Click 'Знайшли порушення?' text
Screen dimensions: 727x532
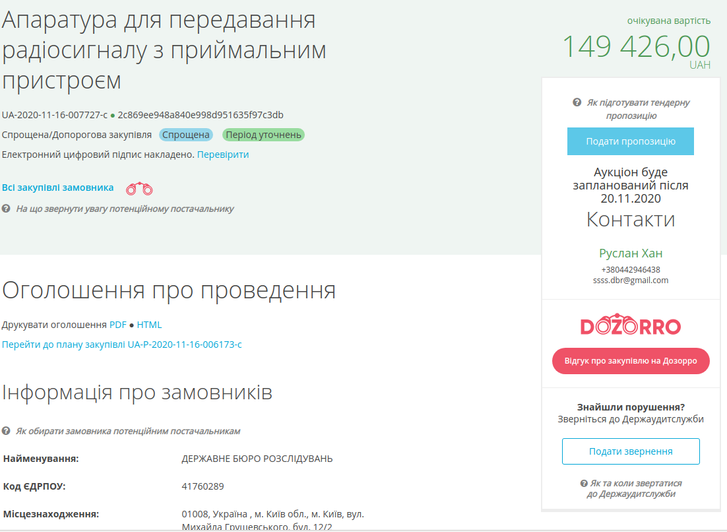coord(631,407)
